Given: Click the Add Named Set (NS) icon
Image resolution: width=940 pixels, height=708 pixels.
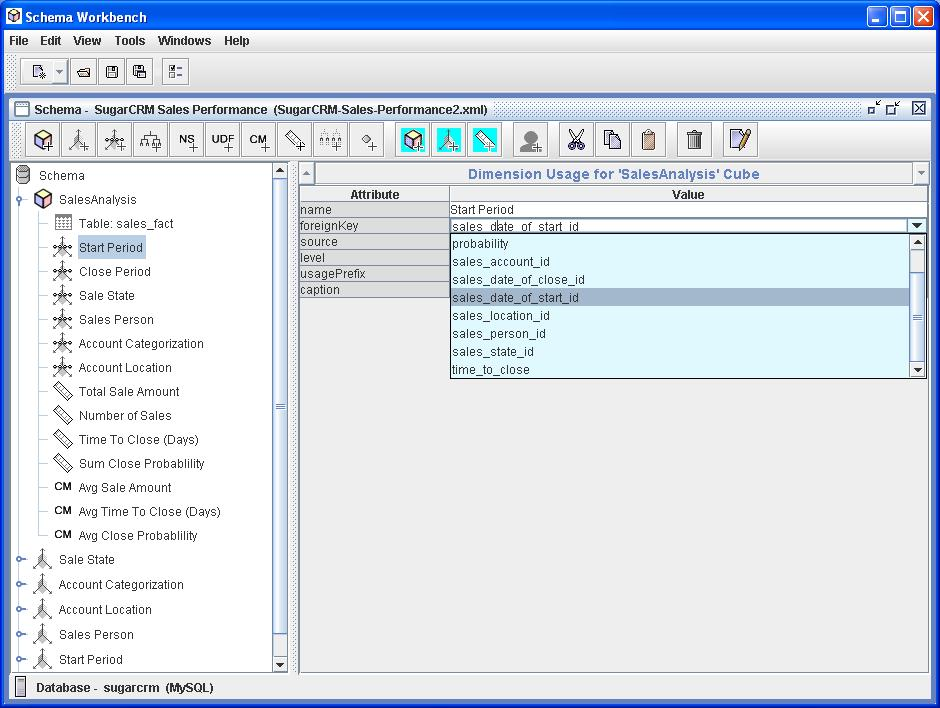Looking at the screenshot, I should [187, 141].
